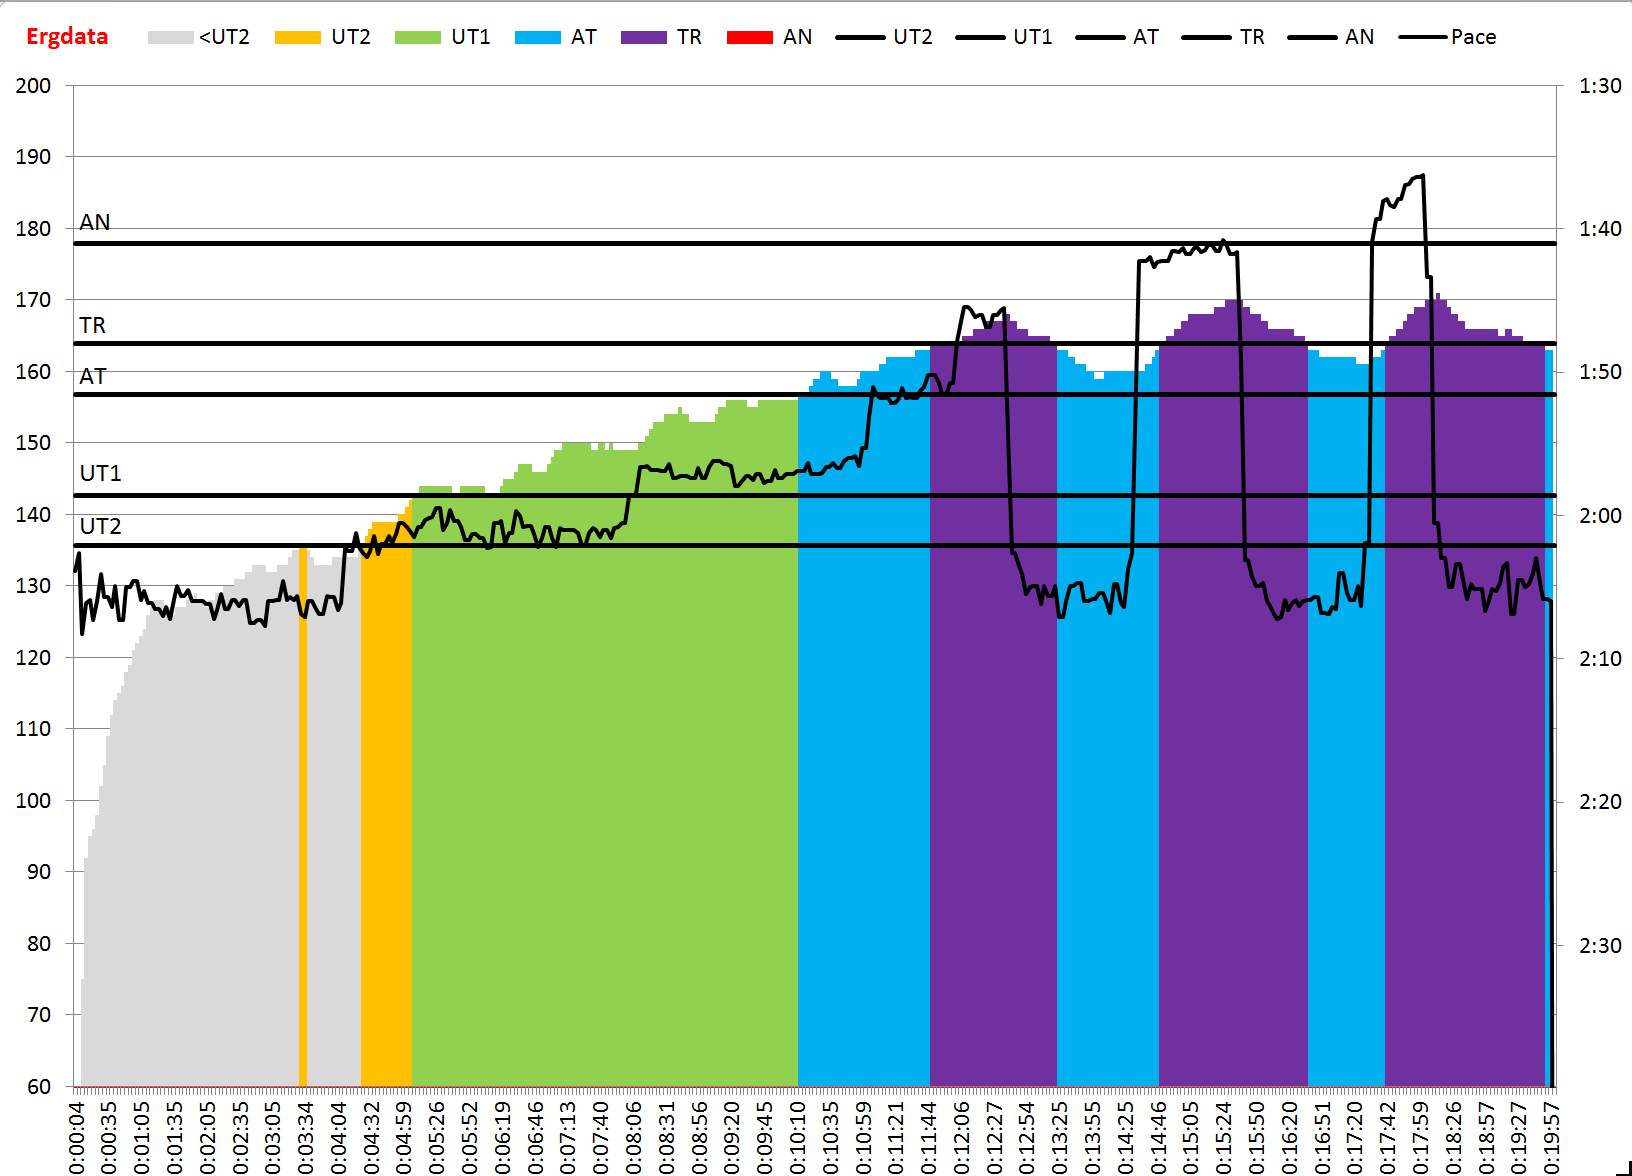Select the AN threshold label inside the chart
1632x1176 pixels.
click(x=95, y=223)
